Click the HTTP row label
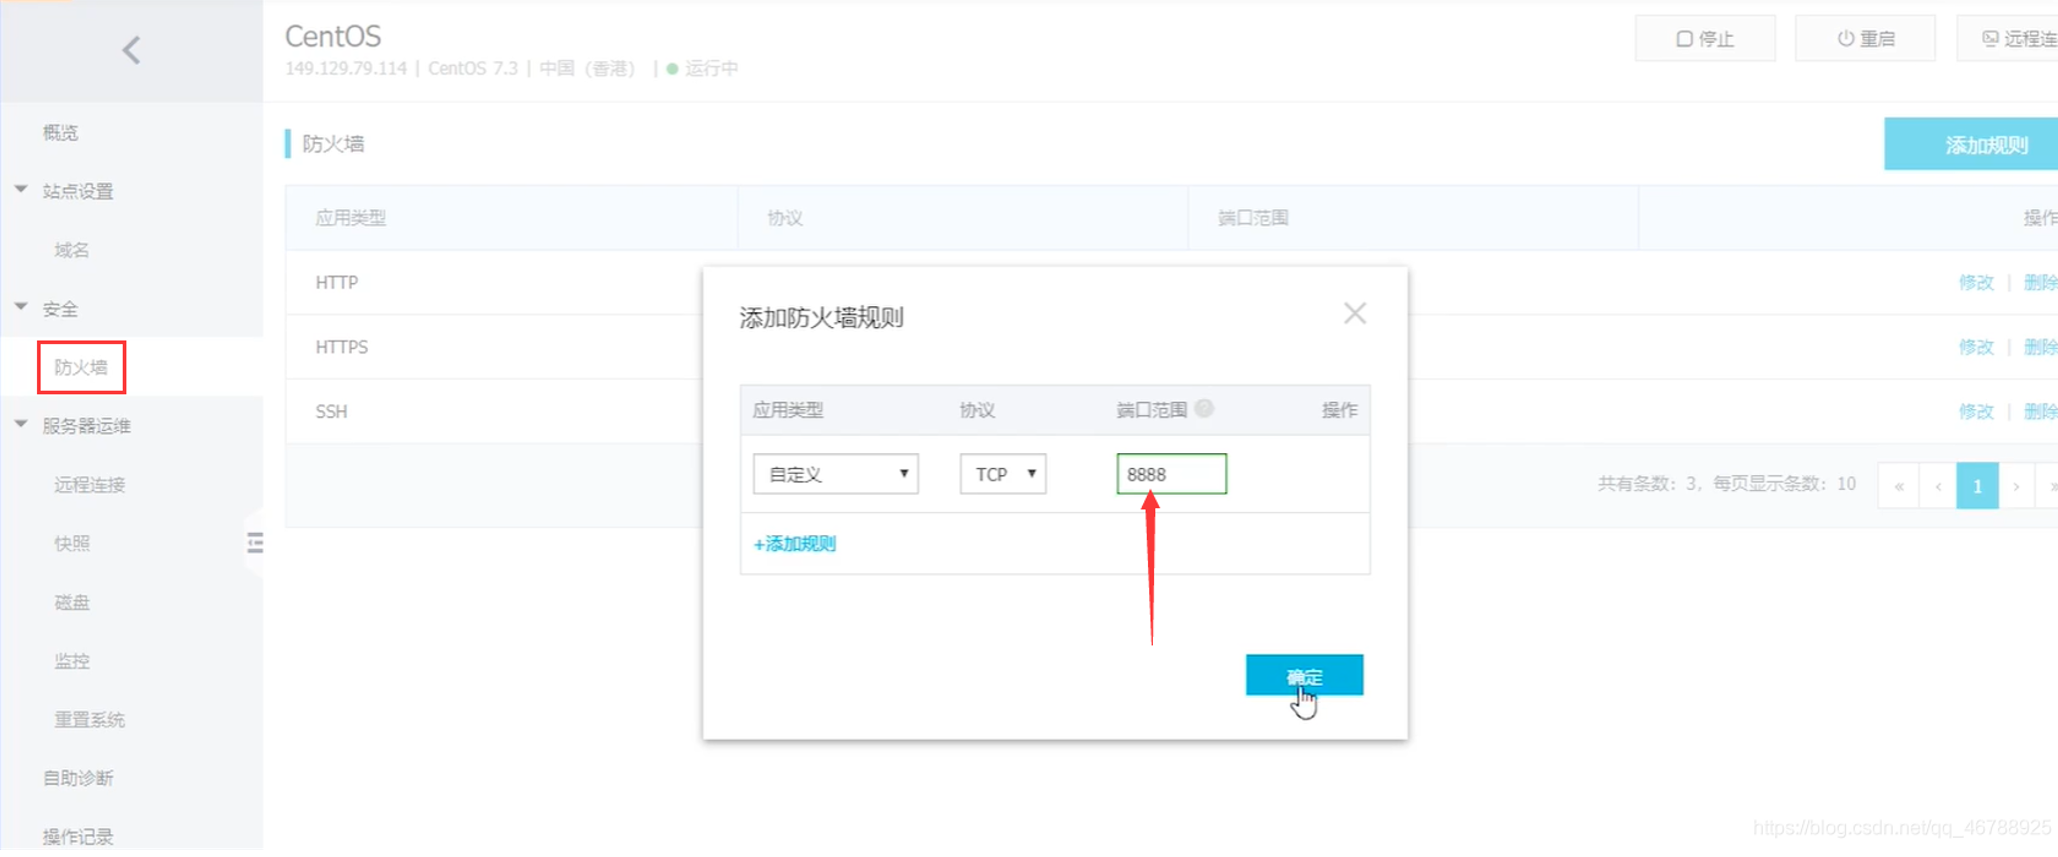Image resolution: width=2058 pixels, height=857 pixels. coord(337,283)
